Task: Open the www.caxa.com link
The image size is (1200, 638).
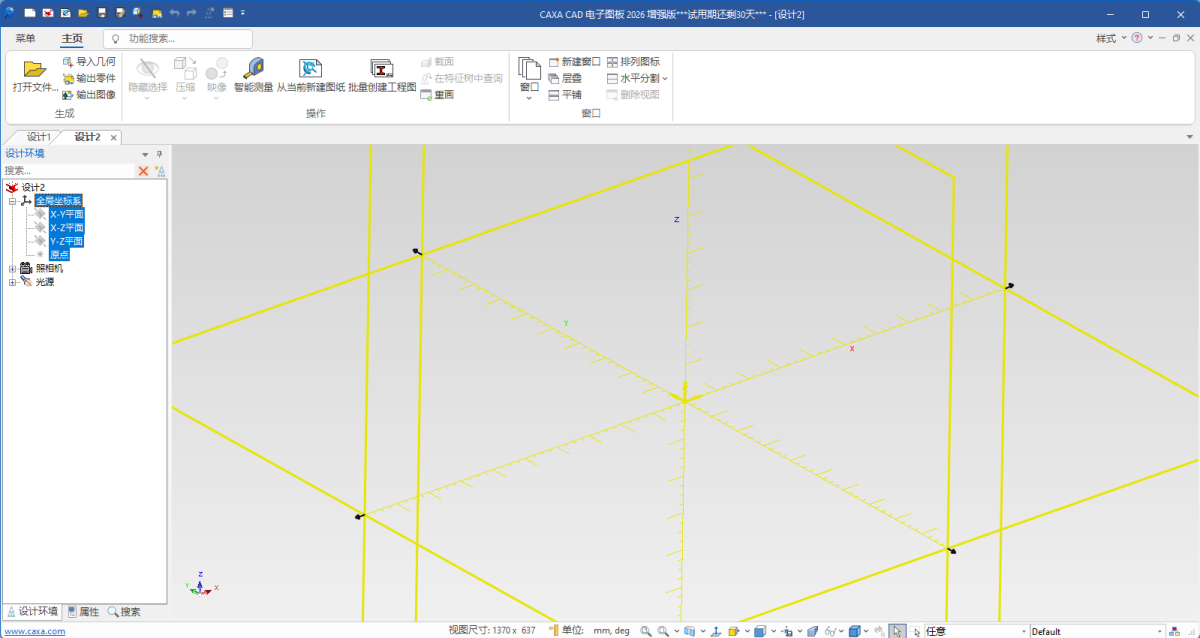Action: (x=35, y=631)
